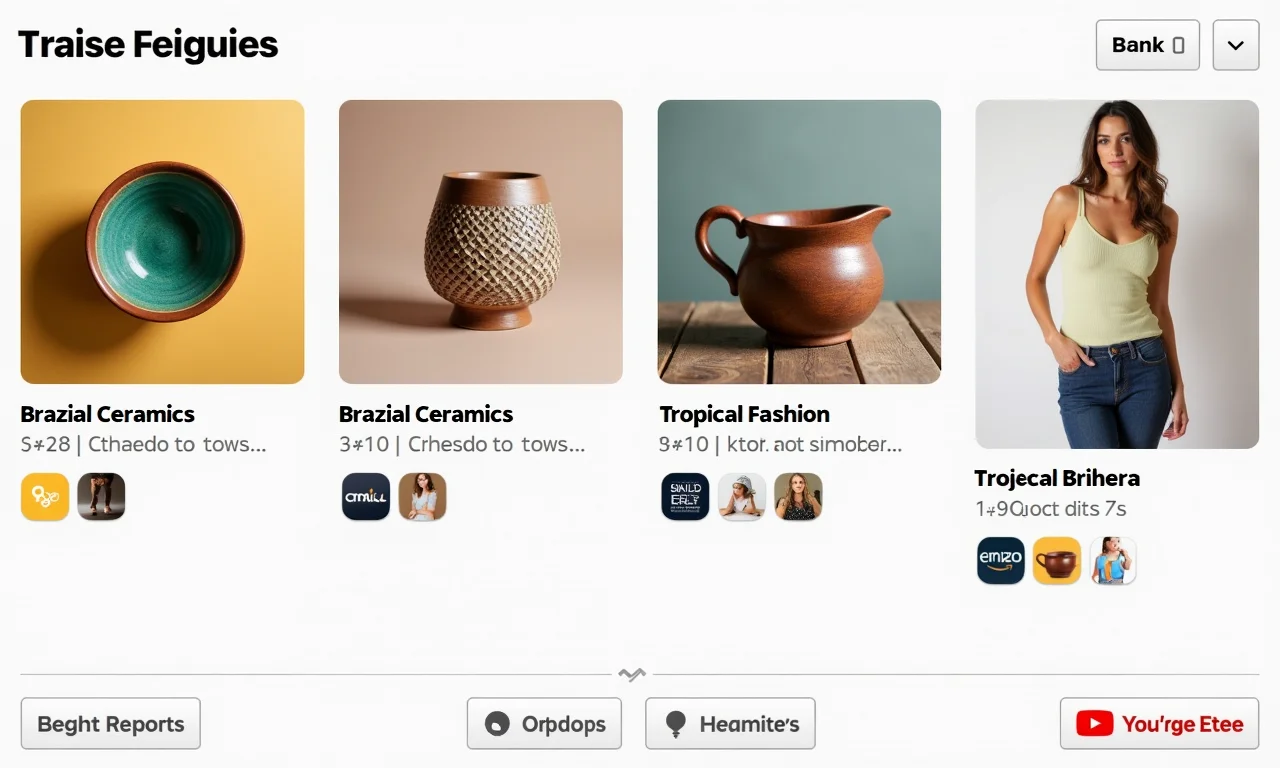The image size is (1280, 768).
Task: Open the emzo store icon under Trojecal Brihera
Action: point(1000,561)
